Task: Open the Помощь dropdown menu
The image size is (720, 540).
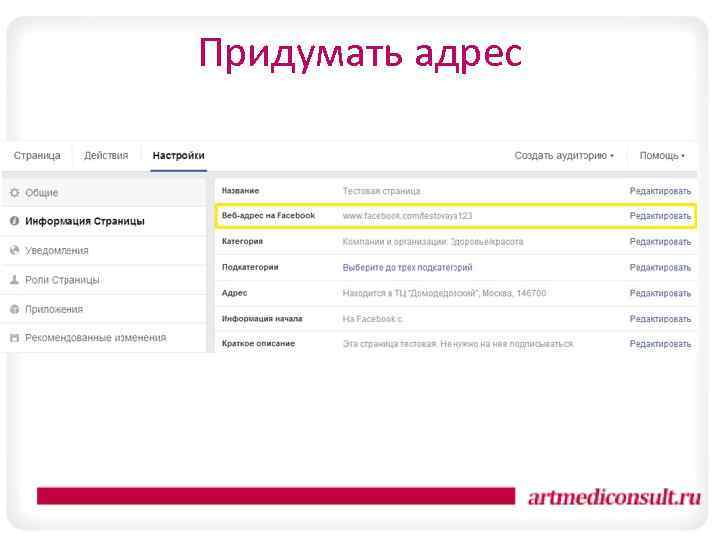Action: [x=662, y=156]
